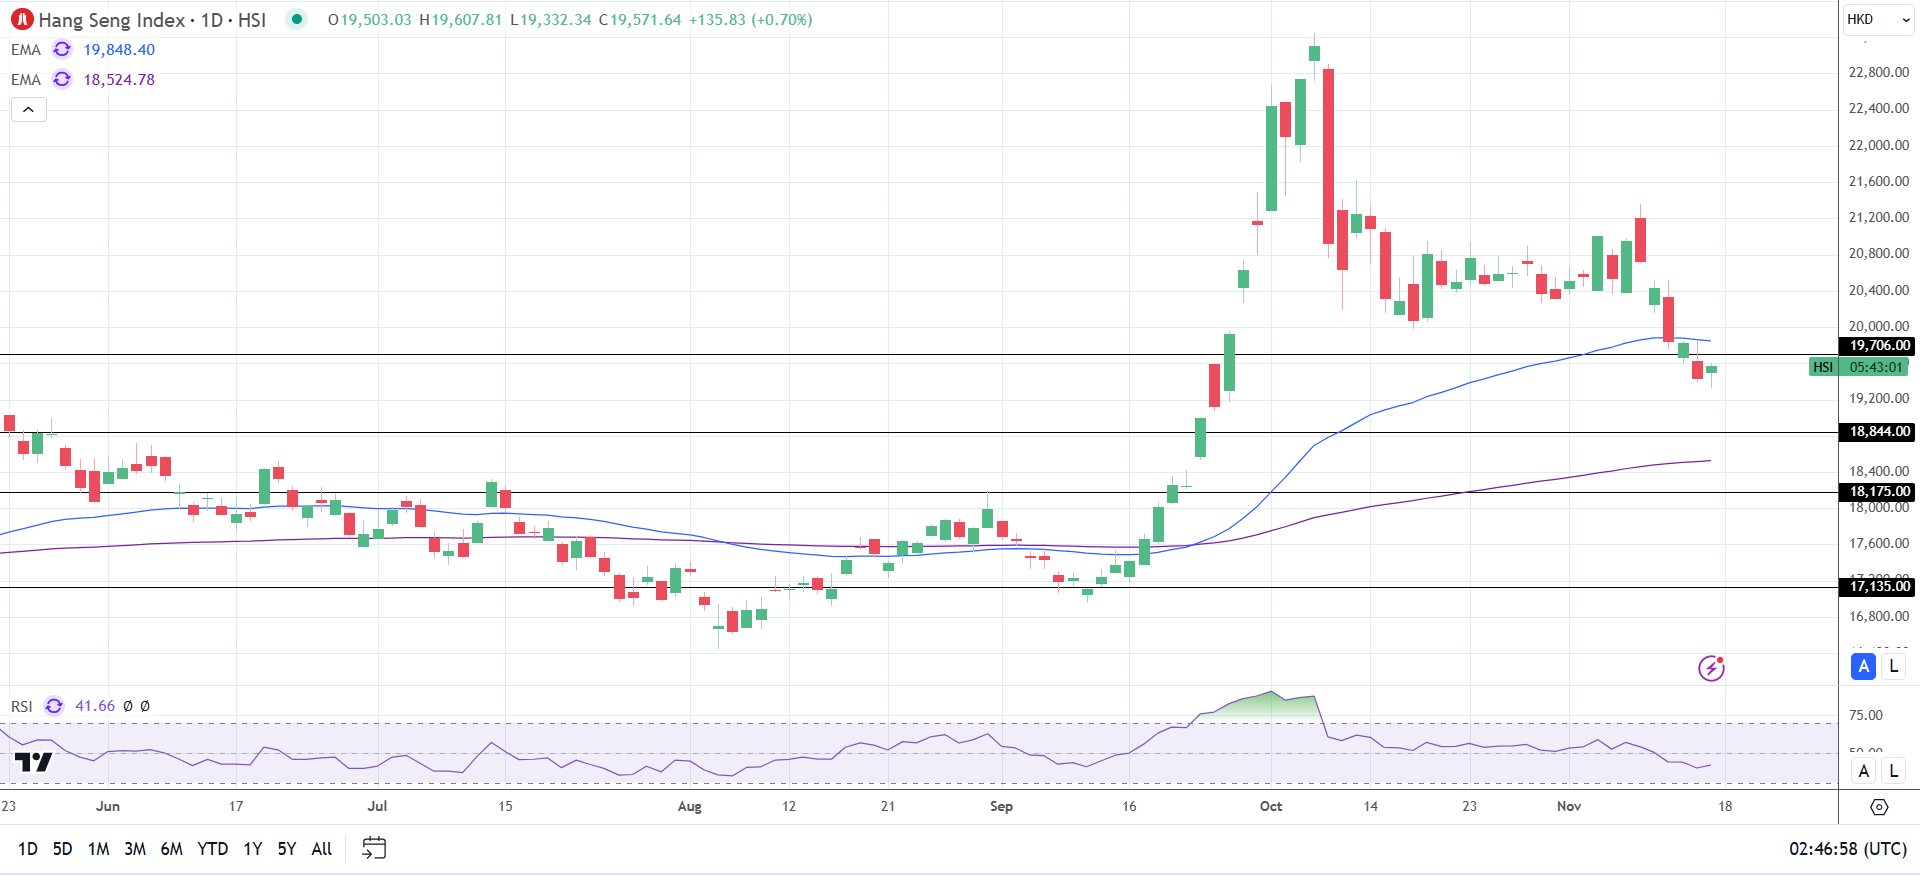Toggle auto scale A on main chart
The height and width of the screenshot is (875, 1920).
tap(1863, 666)
